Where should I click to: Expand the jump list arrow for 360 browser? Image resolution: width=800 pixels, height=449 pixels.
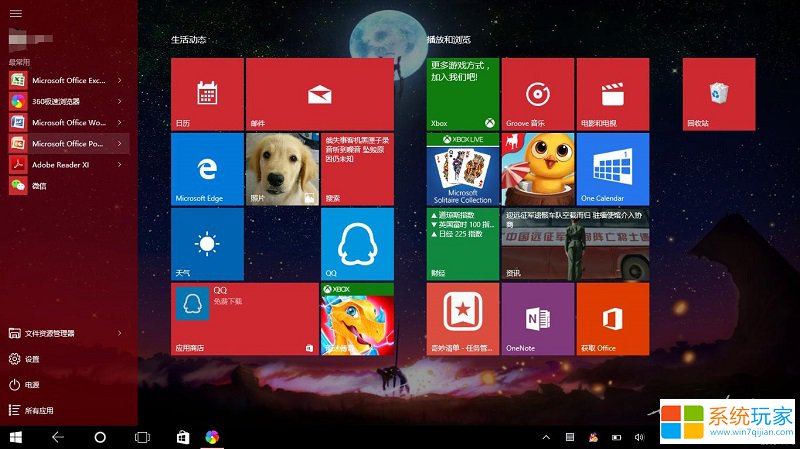pyautogui.click(x=120, y=101)
